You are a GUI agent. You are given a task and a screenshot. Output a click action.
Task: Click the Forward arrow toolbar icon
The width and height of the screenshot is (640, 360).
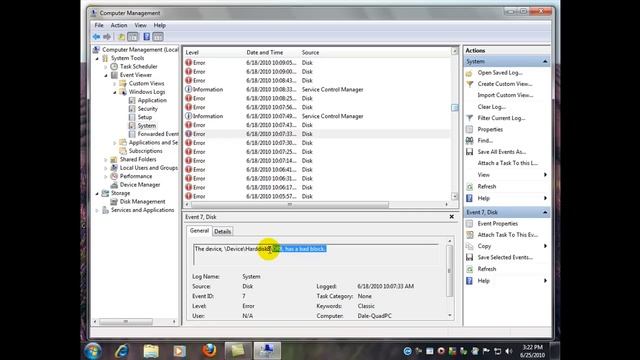107,37
